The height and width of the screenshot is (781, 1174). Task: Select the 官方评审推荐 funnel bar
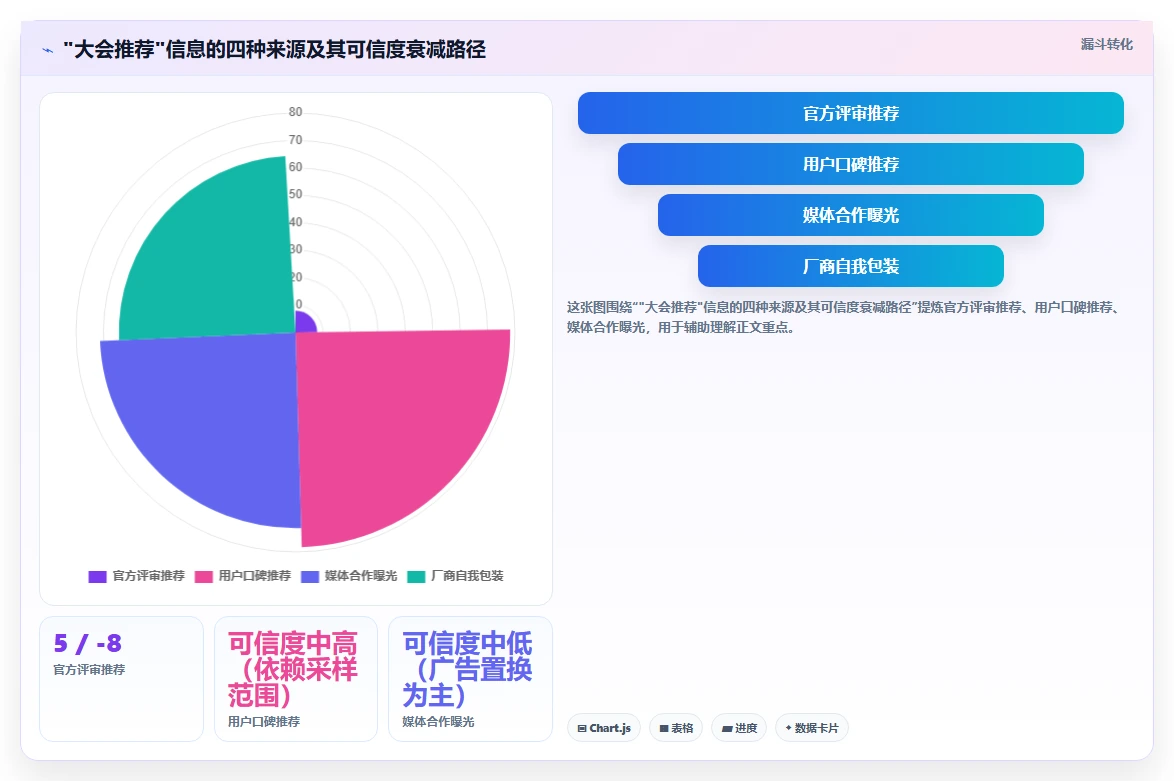click(851, 113)
